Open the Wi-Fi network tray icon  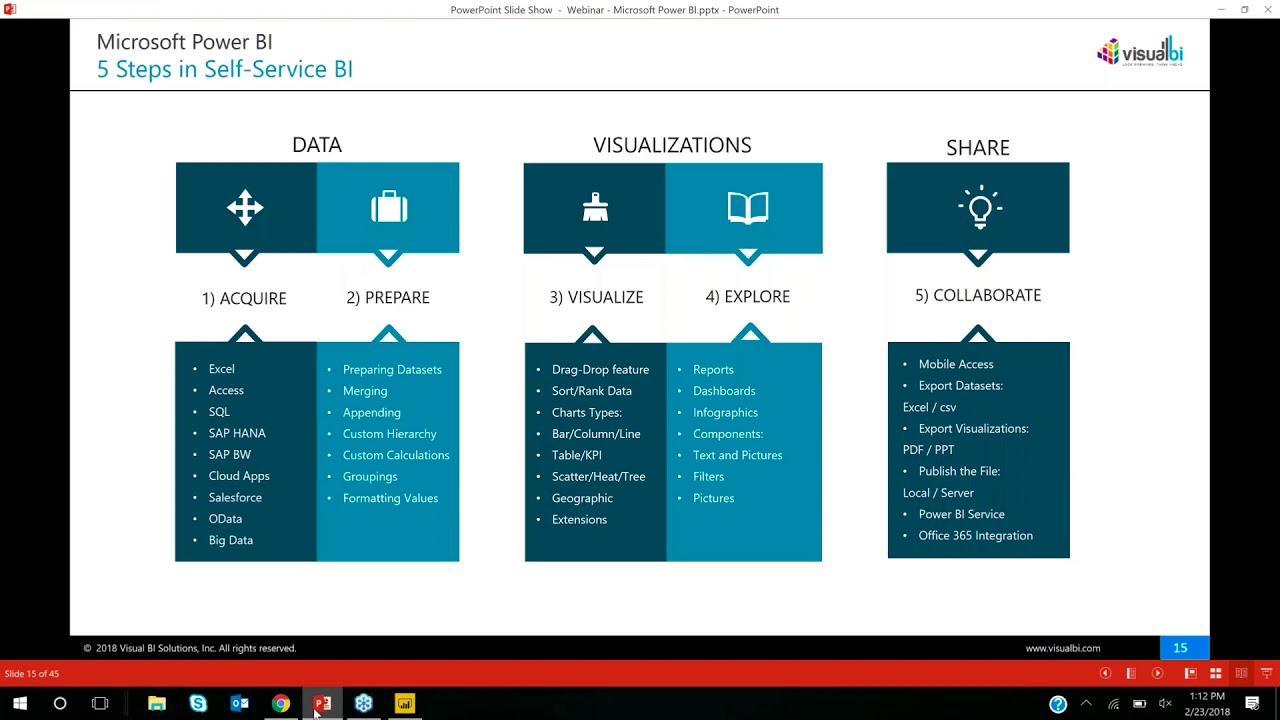(x=1113, y=704)
